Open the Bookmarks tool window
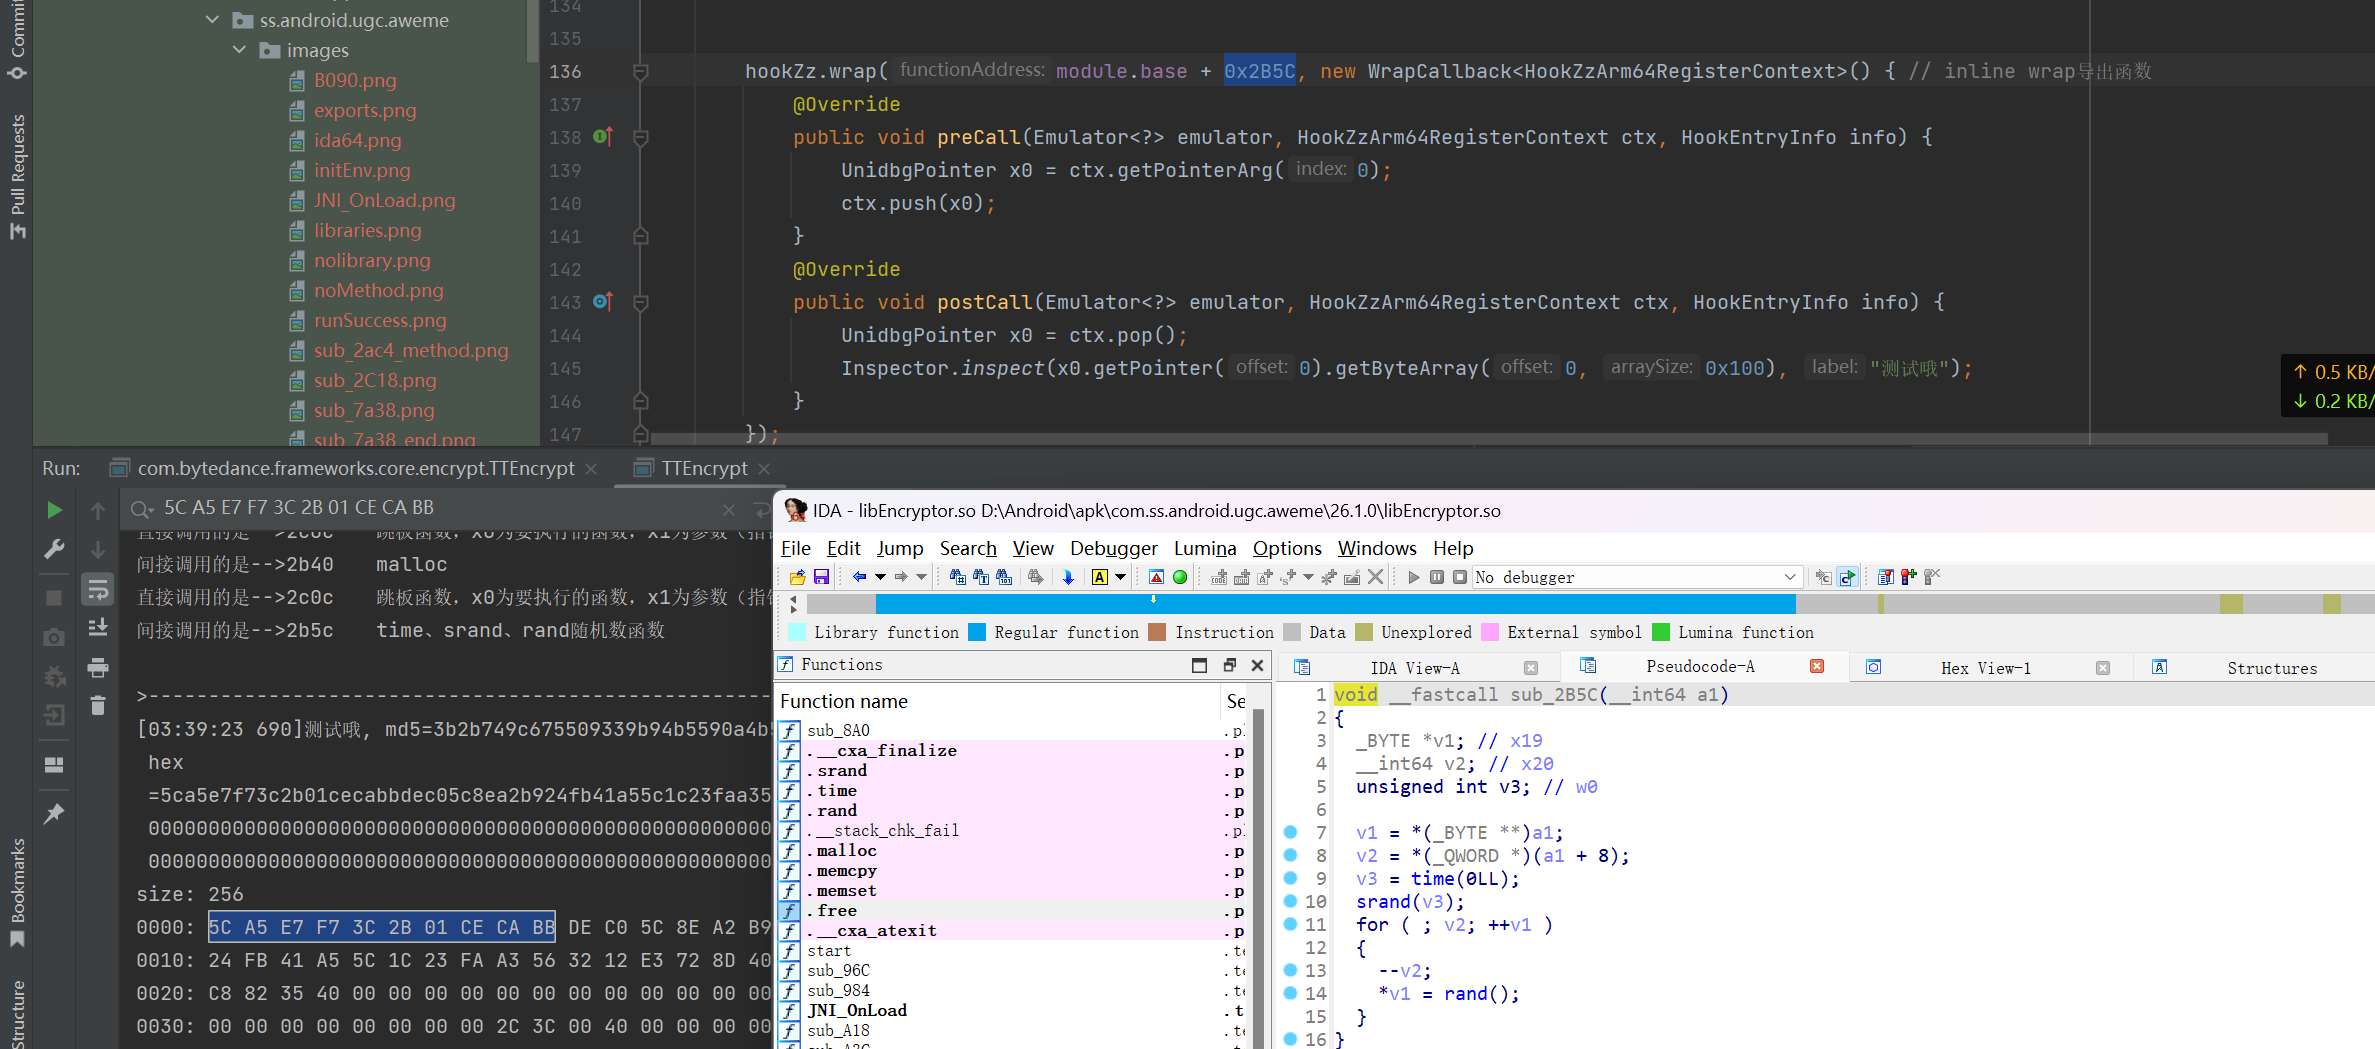The image size is (2375, 1049). click(17, 893)
